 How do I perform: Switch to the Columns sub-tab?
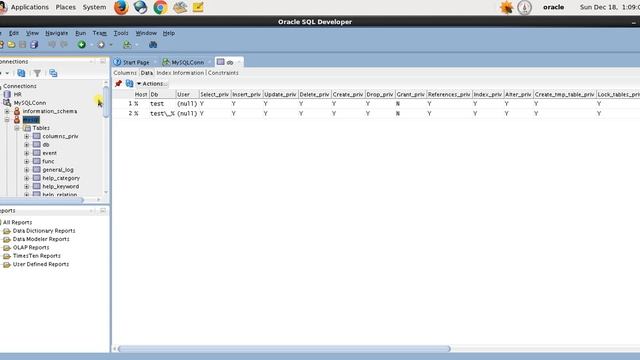[125, 73]
